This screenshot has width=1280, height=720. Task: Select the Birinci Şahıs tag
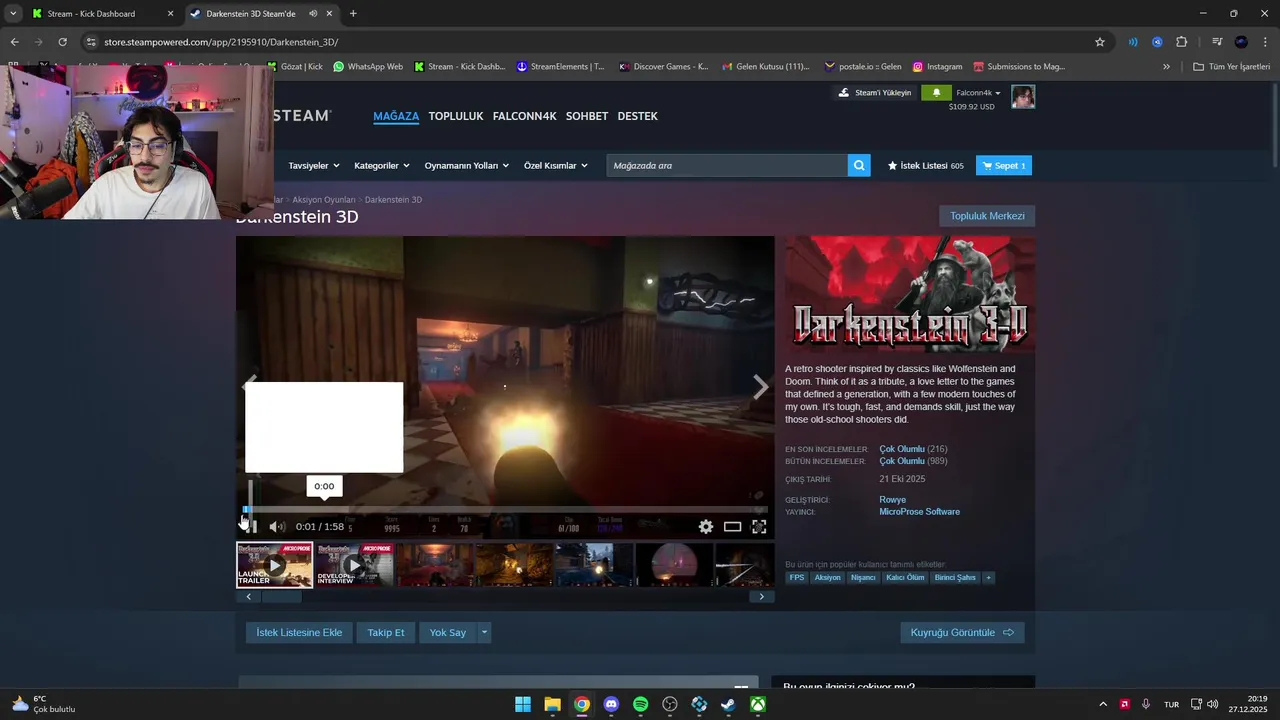(955, 578)
